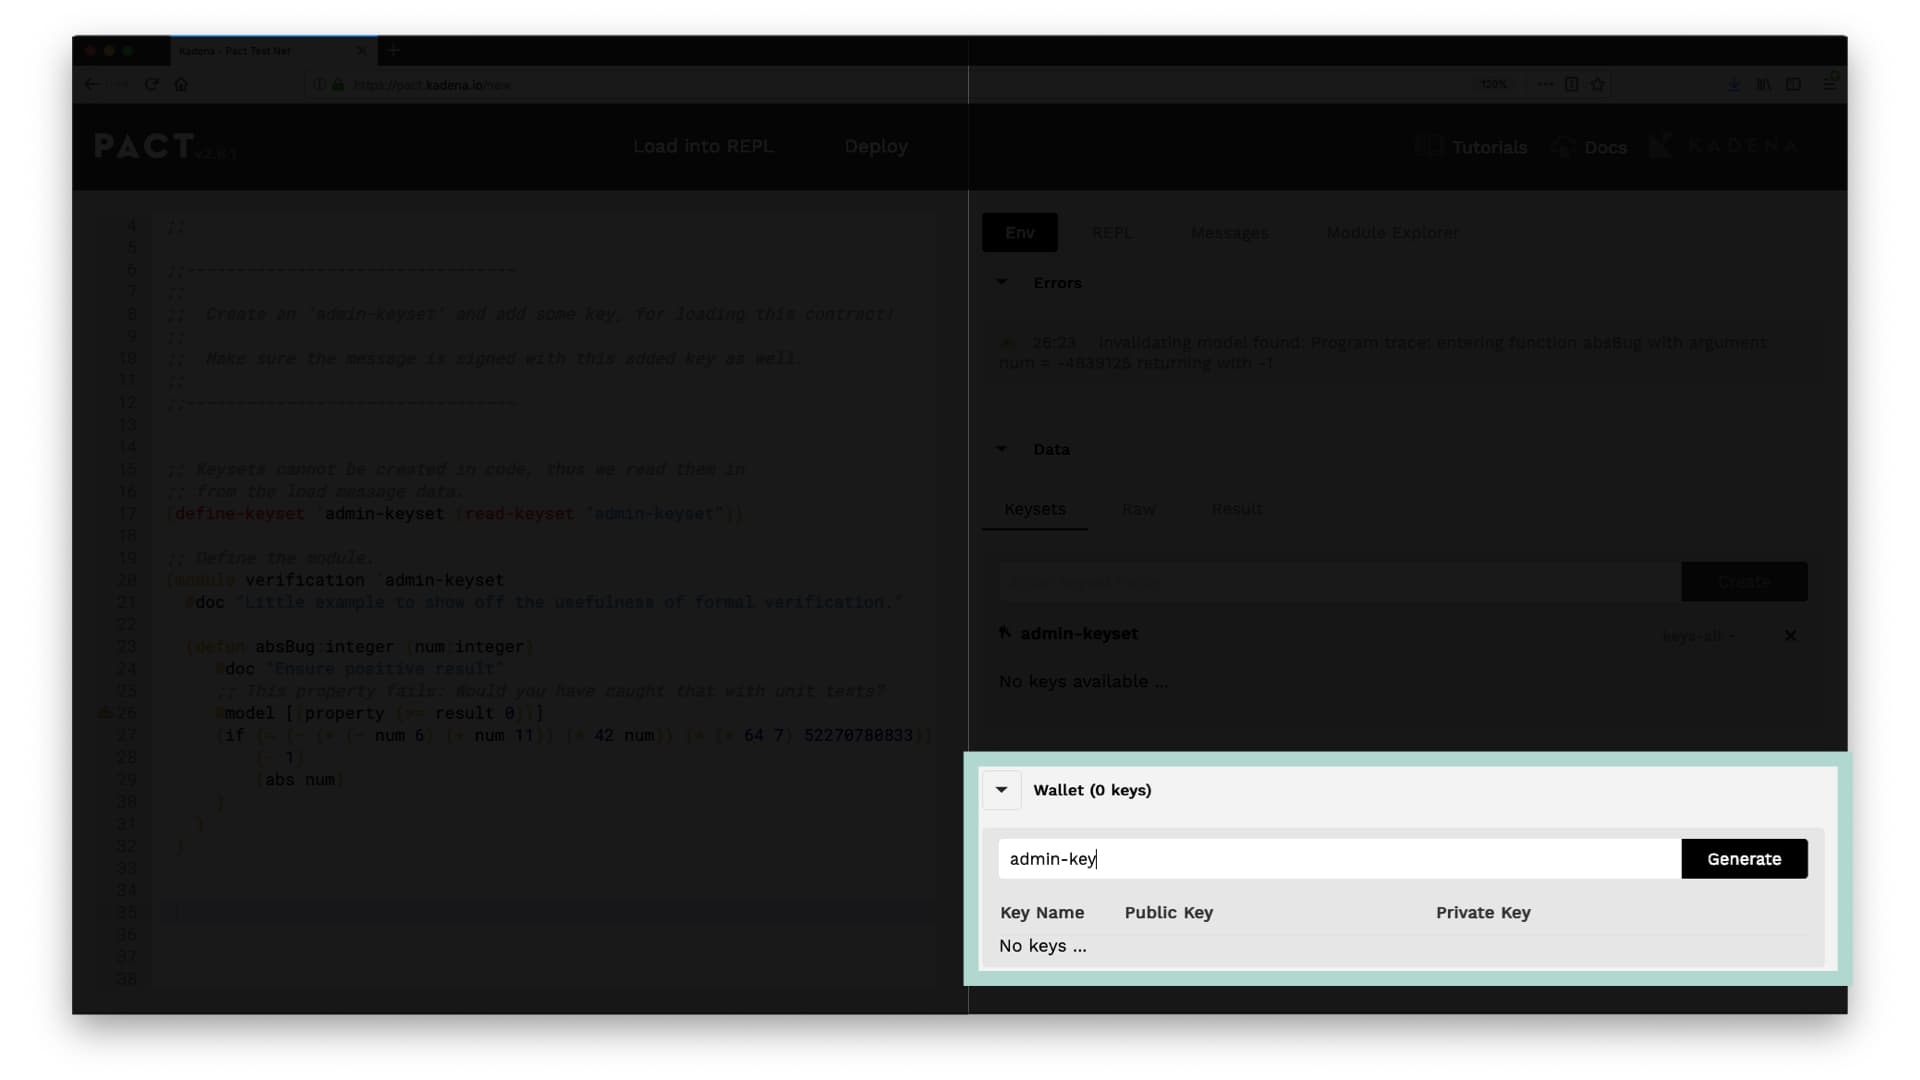The height and width of the screenshot is (1080, 1920).
Task: Click the 'Wallet (0 keys)' heading
Action: (x=1092, y=790)
